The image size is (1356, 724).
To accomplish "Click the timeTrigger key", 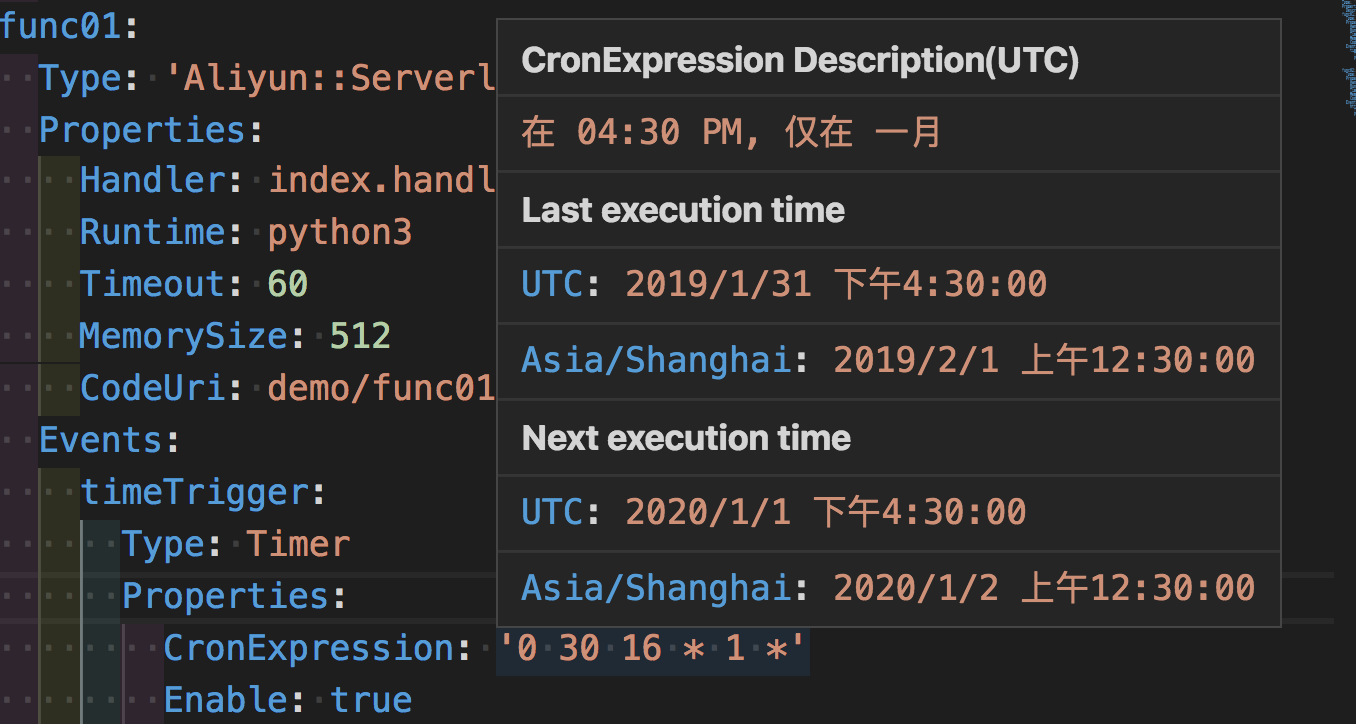I will (193, 492).
